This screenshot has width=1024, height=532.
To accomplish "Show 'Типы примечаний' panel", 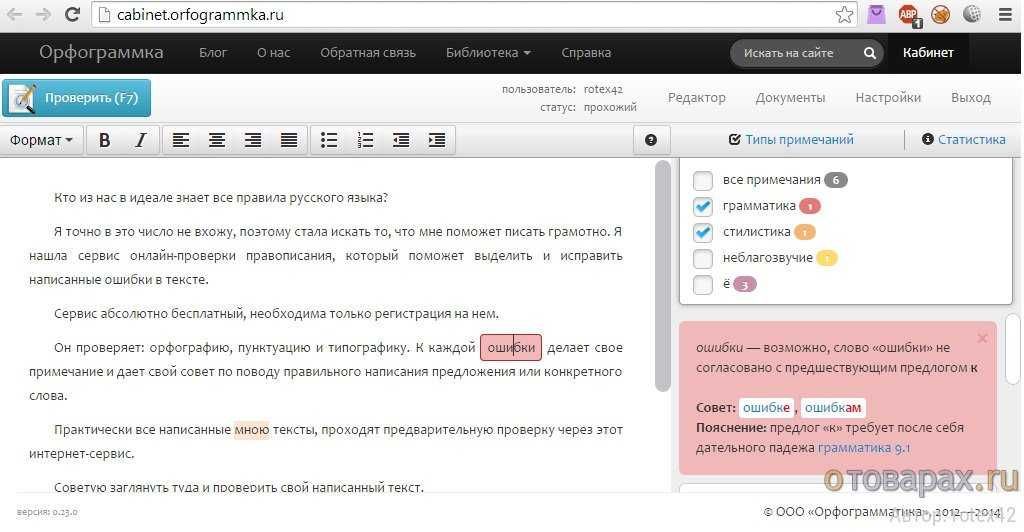I will tap(790, 140).
